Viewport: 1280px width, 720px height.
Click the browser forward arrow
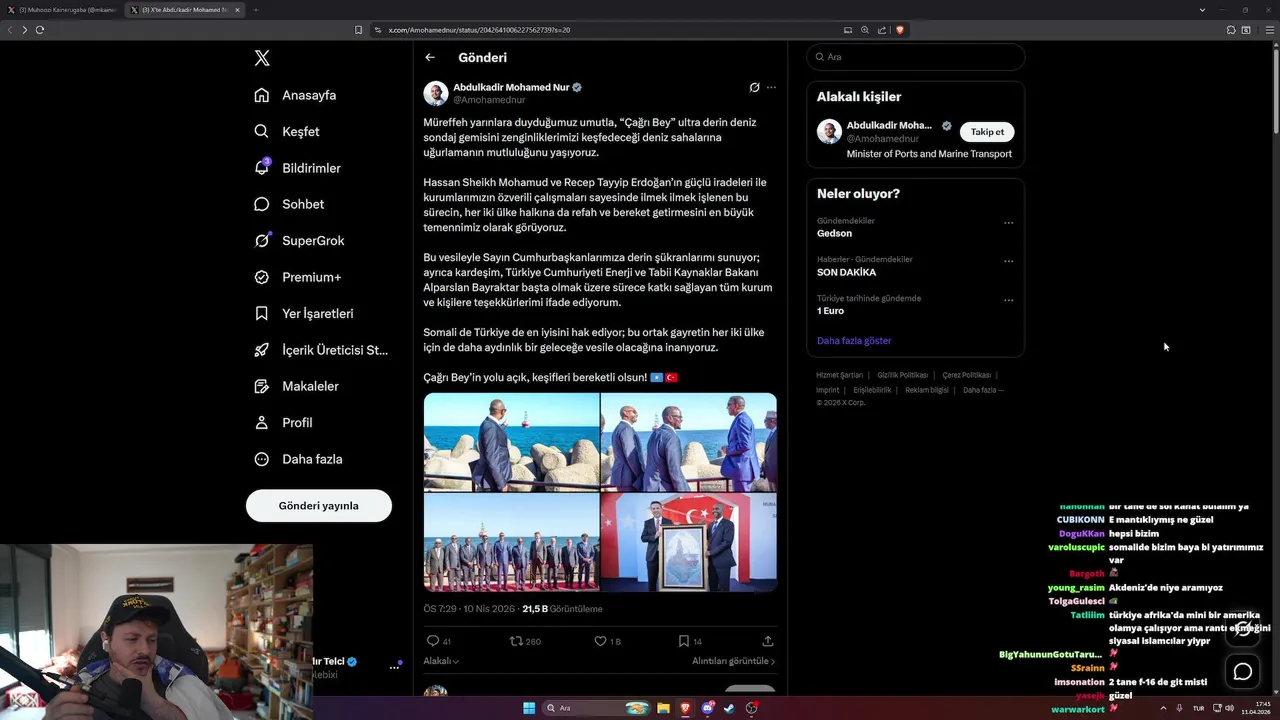click(25, 30)
